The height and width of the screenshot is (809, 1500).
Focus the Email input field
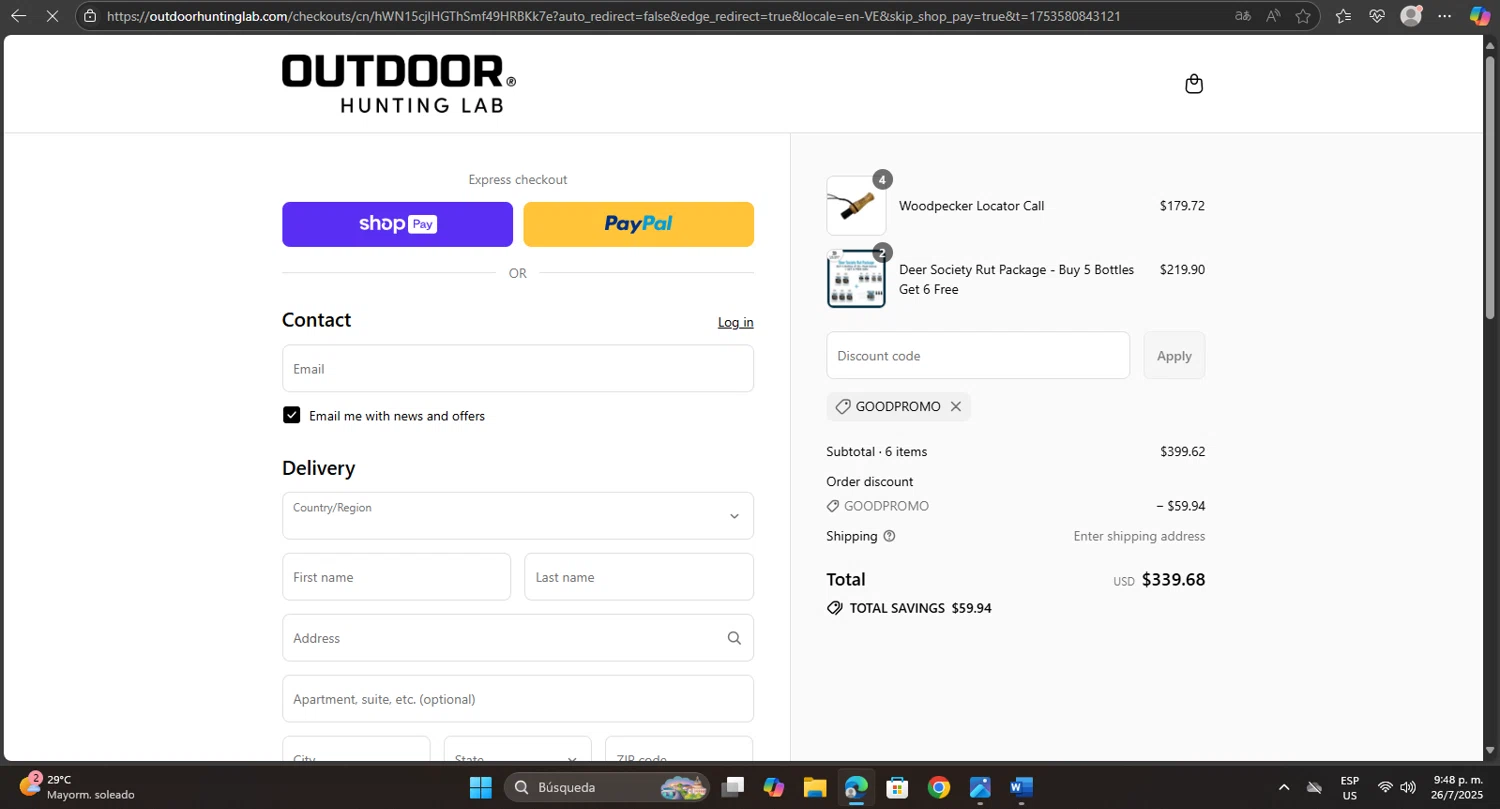[x=518, y=369]
